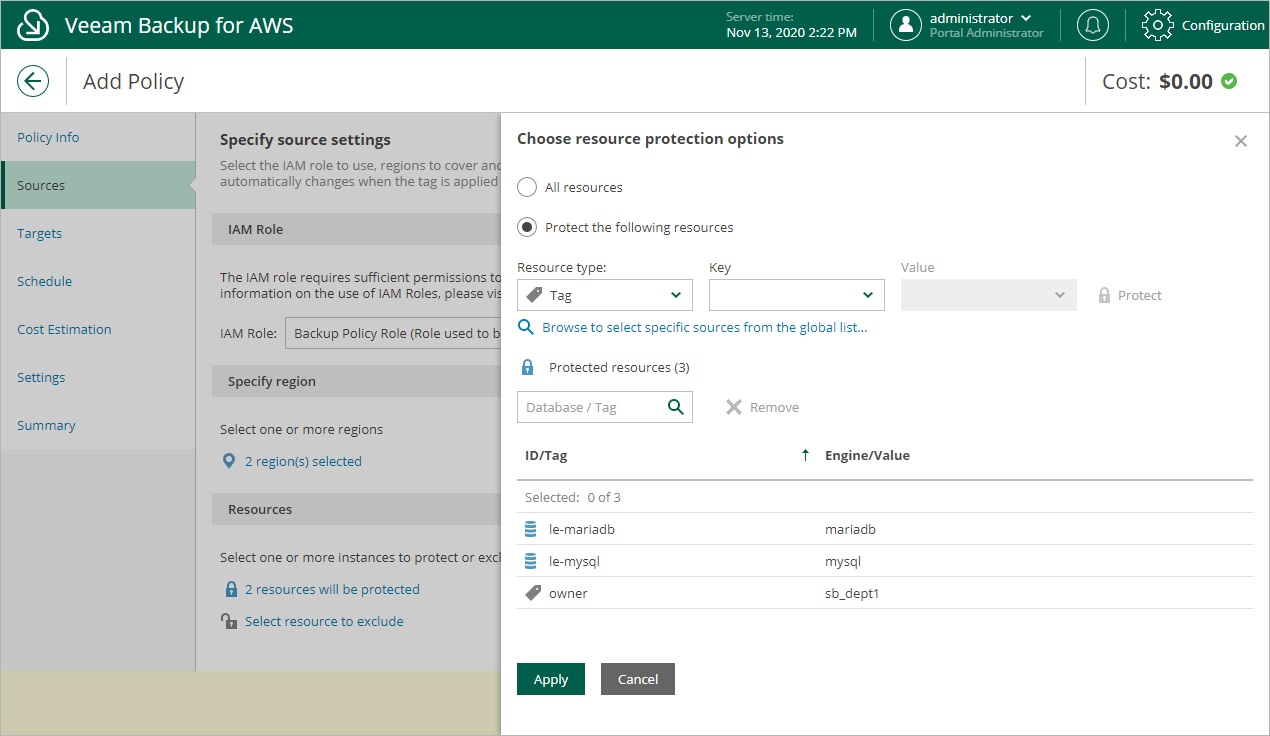Click the administrator user avatar icon
Viewport: 1270px width, 736px height.
pyautogui.click(x=906, y=25)
